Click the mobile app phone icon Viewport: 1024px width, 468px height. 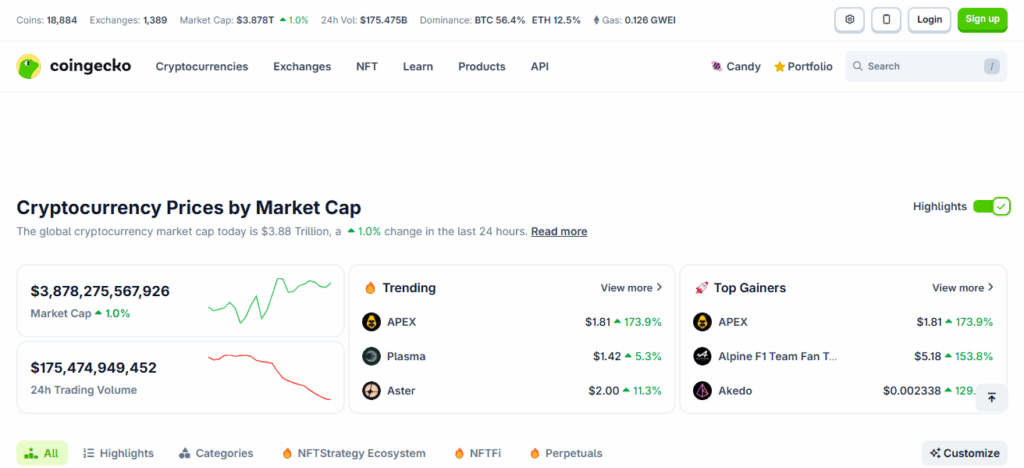coord(886,19)
